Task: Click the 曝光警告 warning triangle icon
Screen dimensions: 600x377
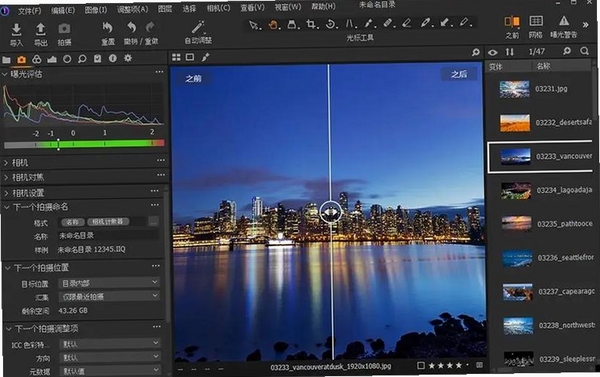Action: pyautogui.click(x=563, y=21)
